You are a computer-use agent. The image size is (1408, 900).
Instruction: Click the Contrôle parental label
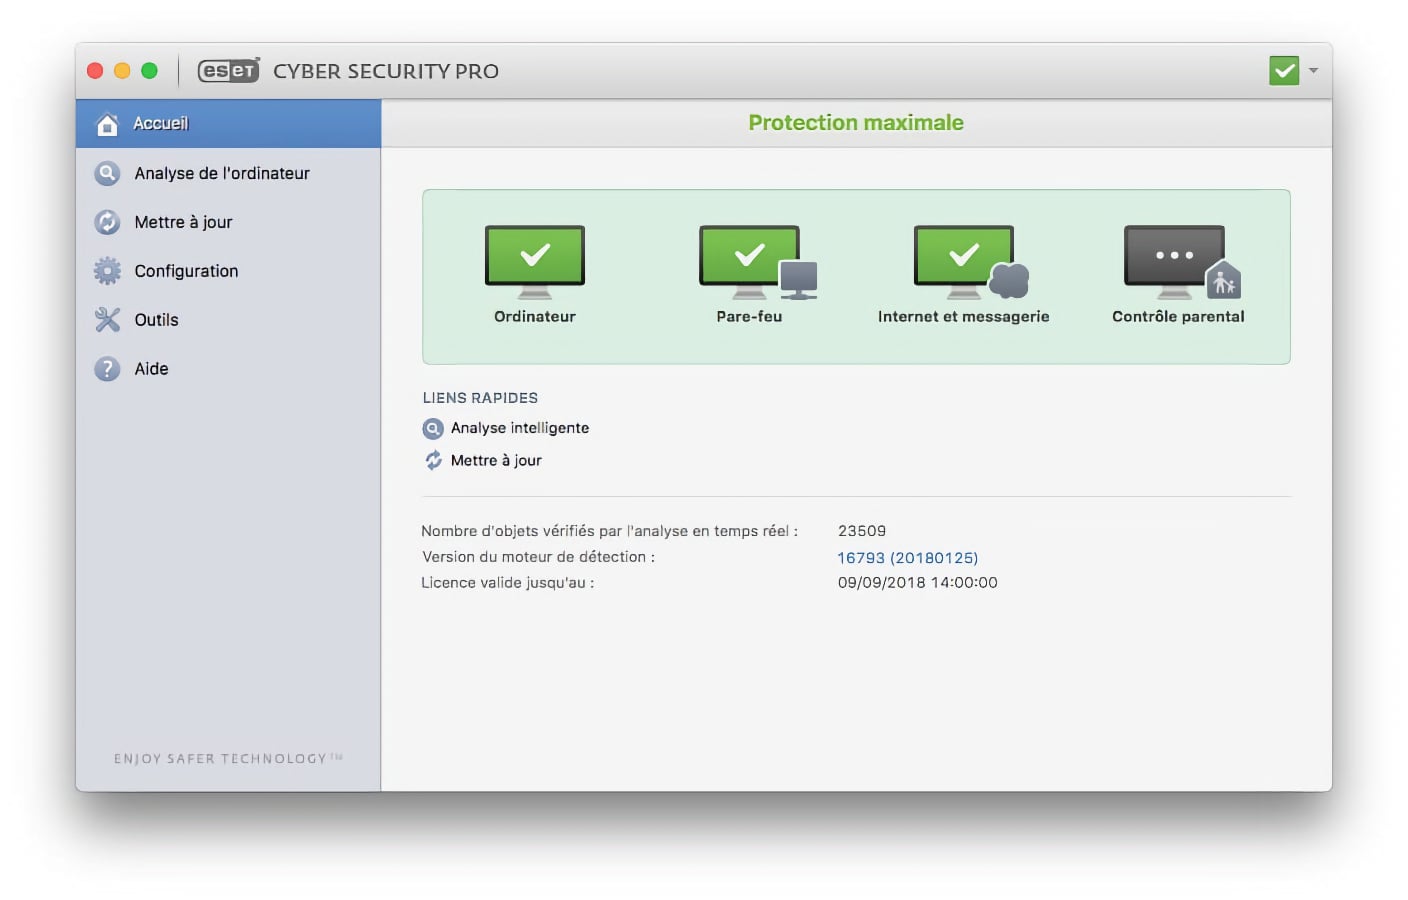[1178, 316]
